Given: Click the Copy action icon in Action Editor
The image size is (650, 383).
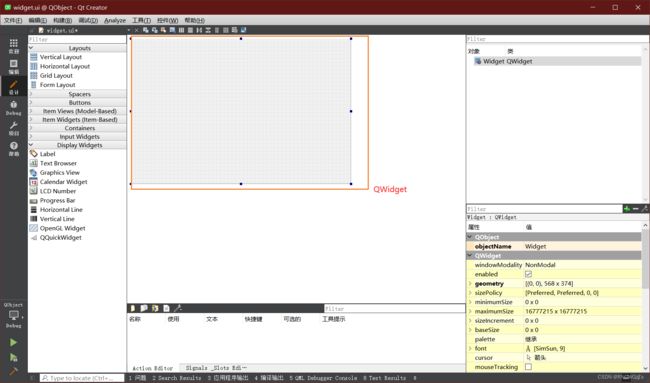Looking at the screenshot, I should 144,308.
